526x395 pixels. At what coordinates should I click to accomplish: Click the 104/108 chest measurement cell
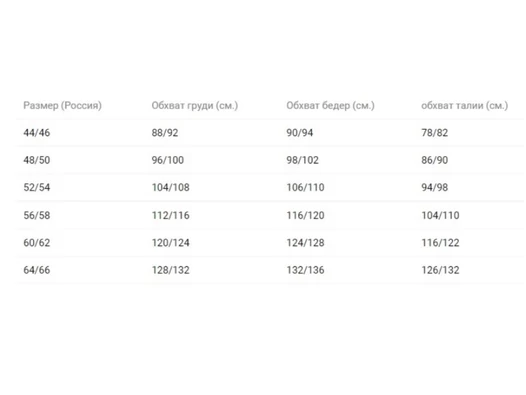click(x=170, y=187)
